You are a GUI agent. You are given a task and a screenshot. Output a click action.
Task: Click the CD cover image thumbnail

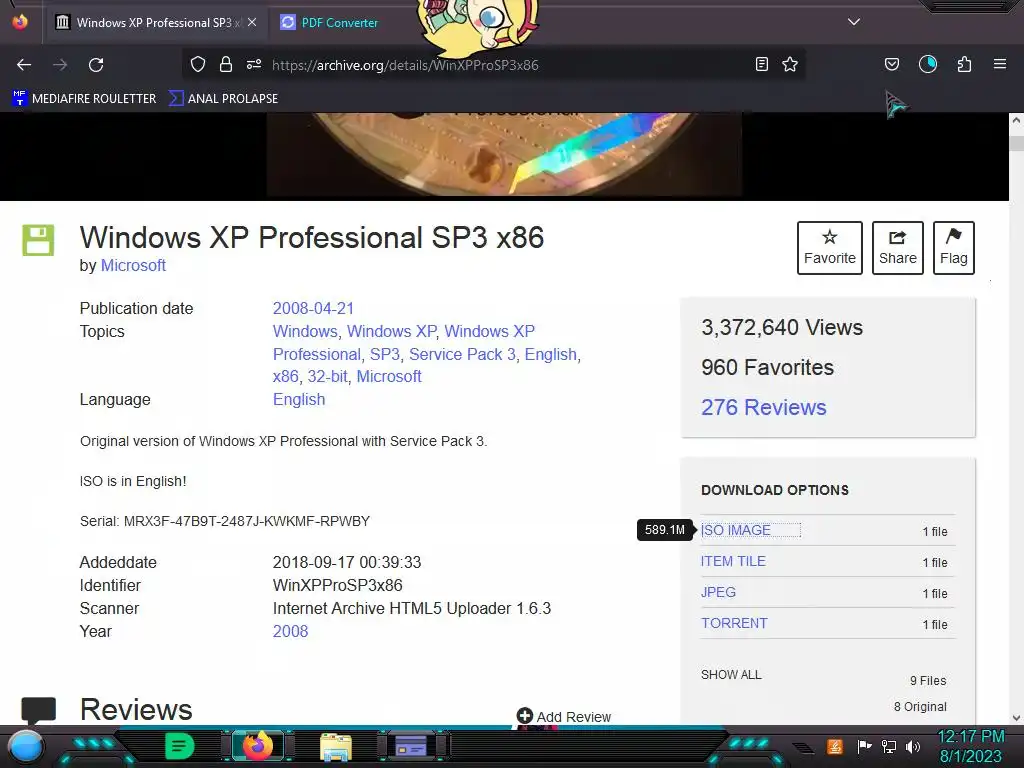pyautogui.click(x=504, y=154)
